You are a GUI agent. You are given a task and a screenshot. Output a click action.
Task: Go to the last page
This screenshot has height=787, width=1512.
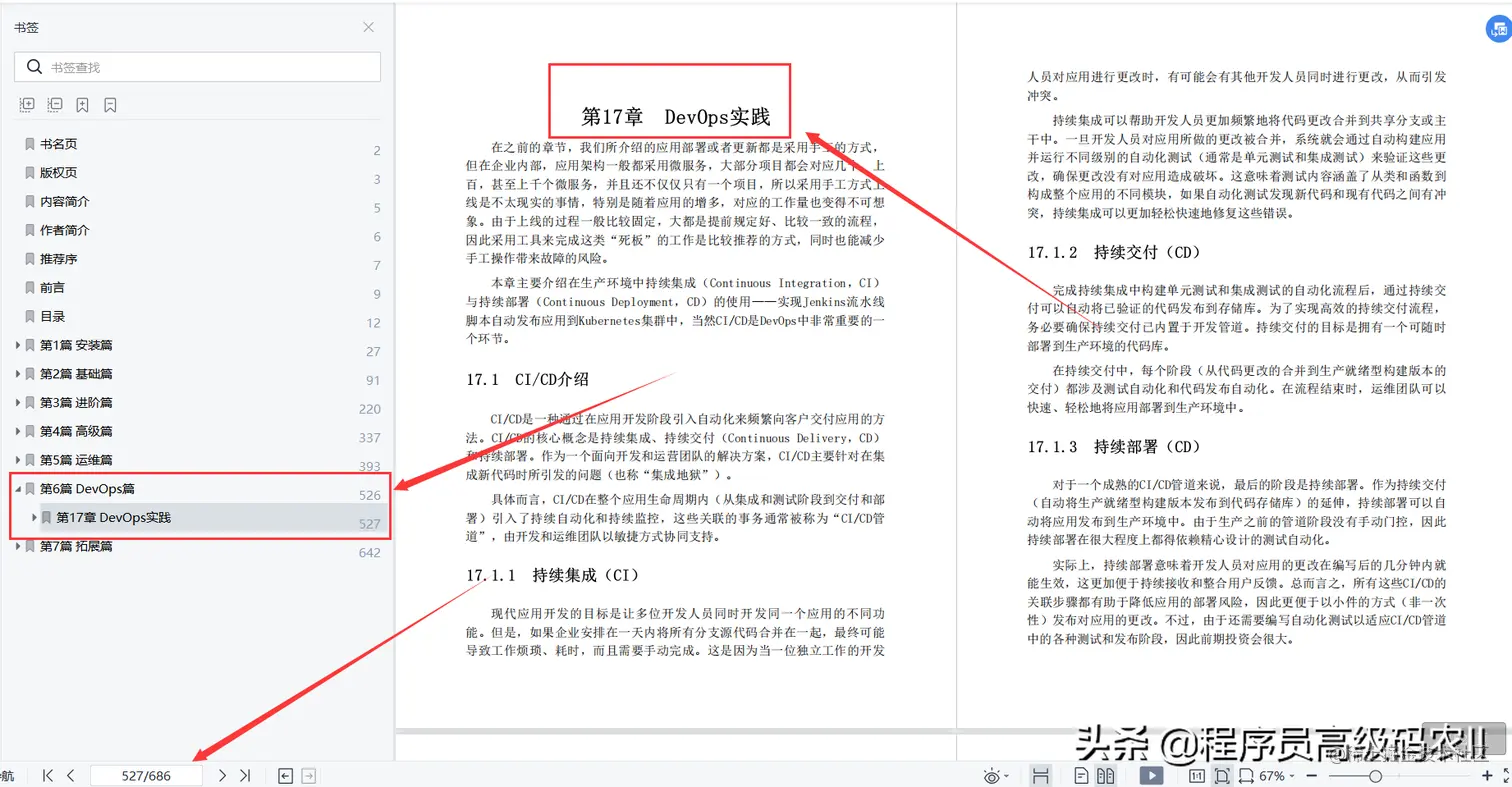click(244, 775)
